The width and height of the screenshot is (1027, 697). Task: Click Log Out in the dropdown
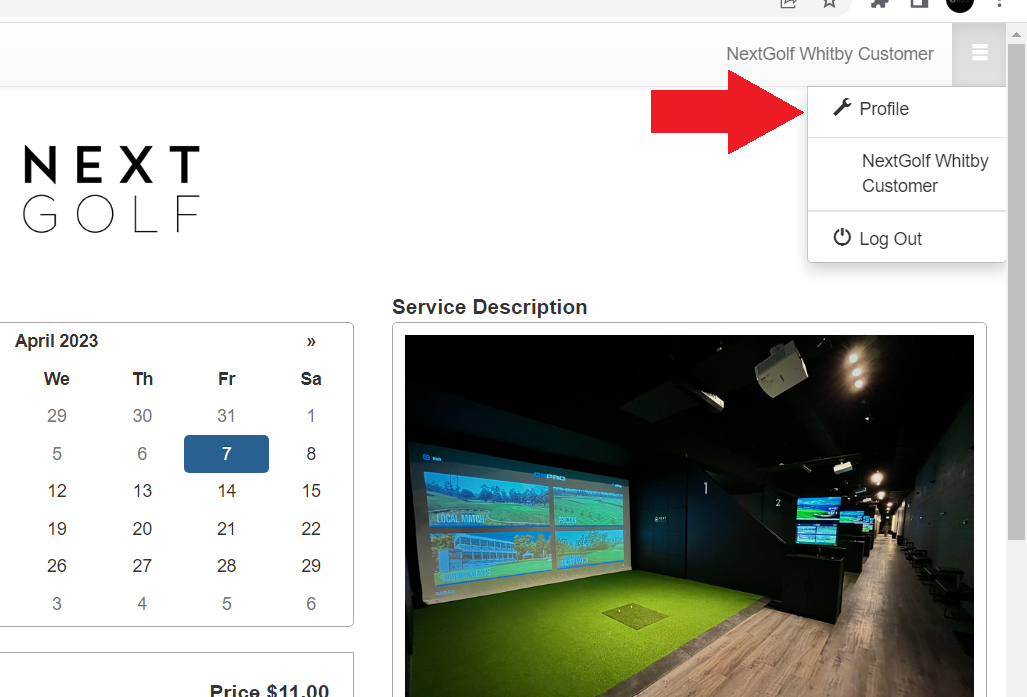coord(906,238)
